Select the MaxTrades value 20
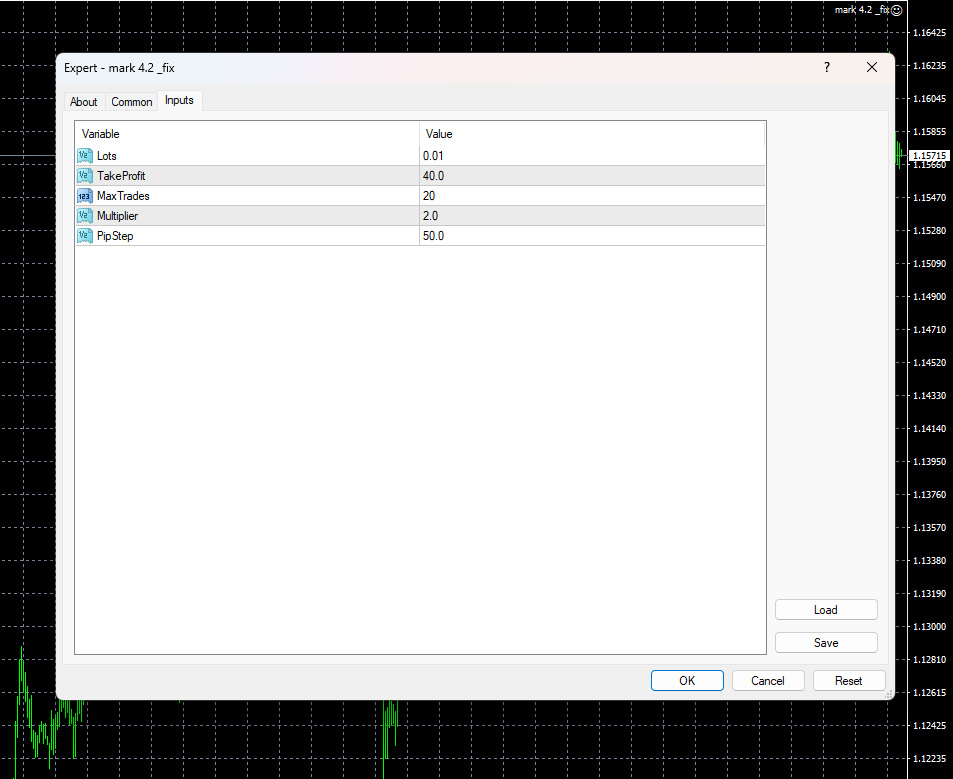This screenshot has width=953, height=779. (429, 196)
